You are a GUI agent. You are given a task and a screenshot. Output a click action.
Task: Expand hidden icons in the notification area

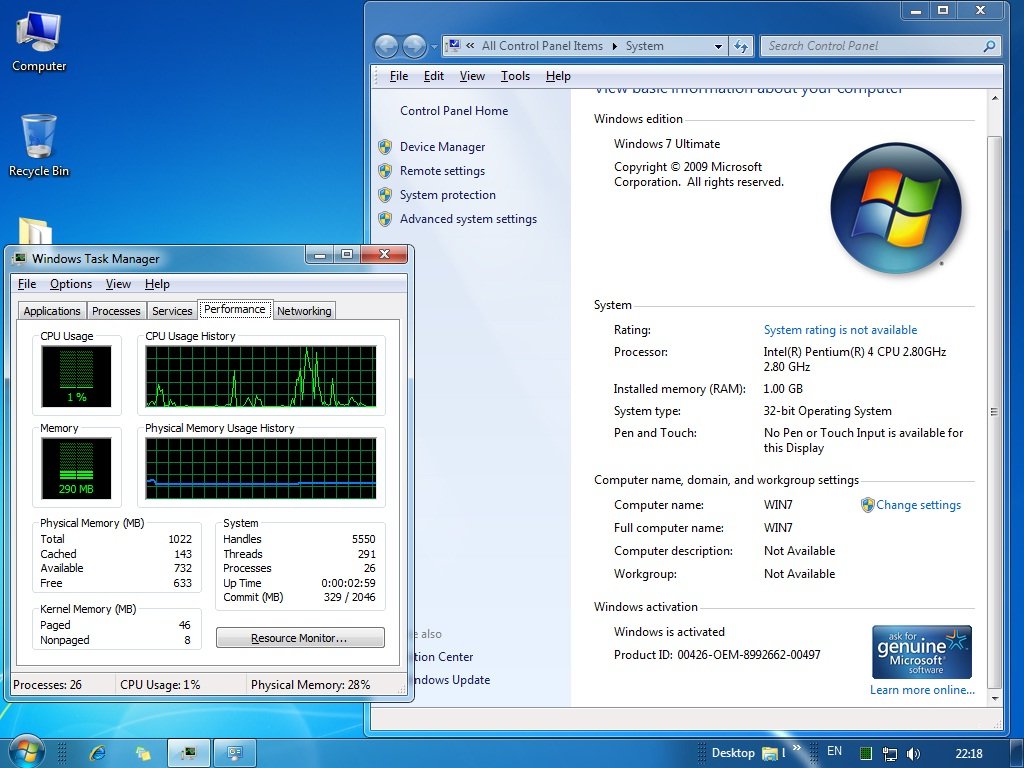point(796,747)
